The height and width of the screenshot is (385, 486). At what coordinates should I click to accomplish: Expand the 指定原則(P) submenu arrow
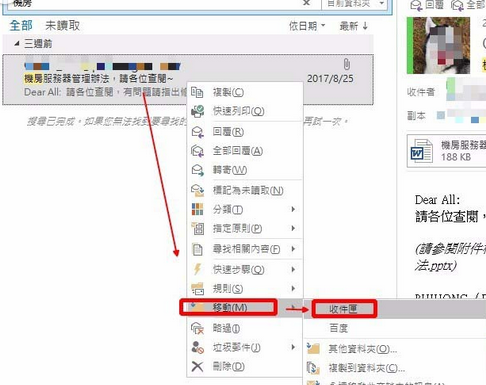click(293, 228)
